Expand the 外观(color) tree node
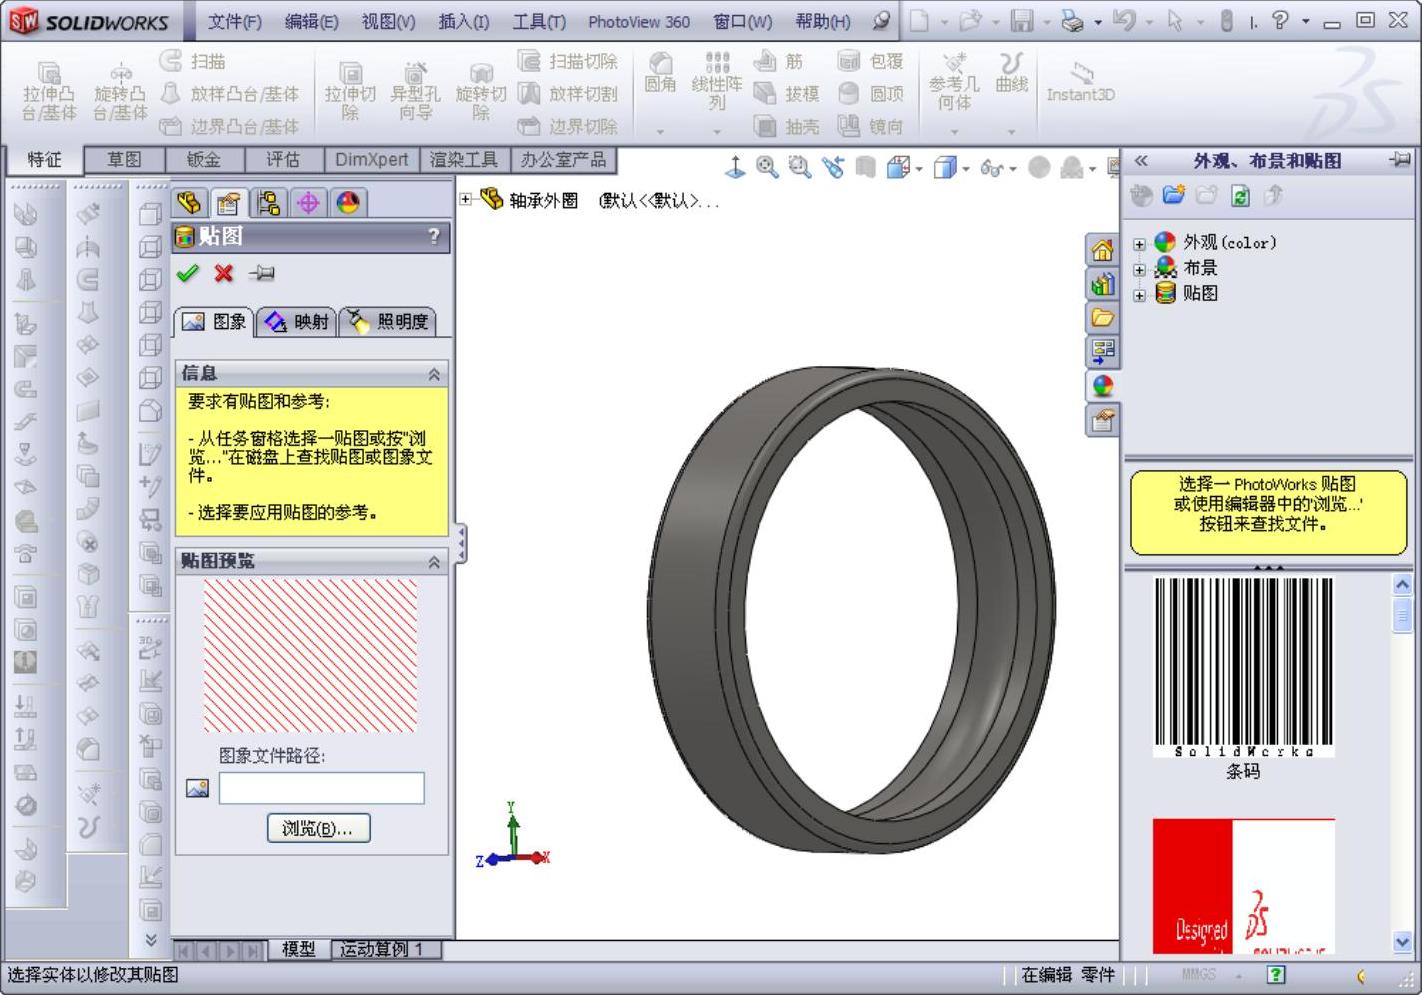The width and height of the screenshot is (1422, 995). click(1139, 243)
